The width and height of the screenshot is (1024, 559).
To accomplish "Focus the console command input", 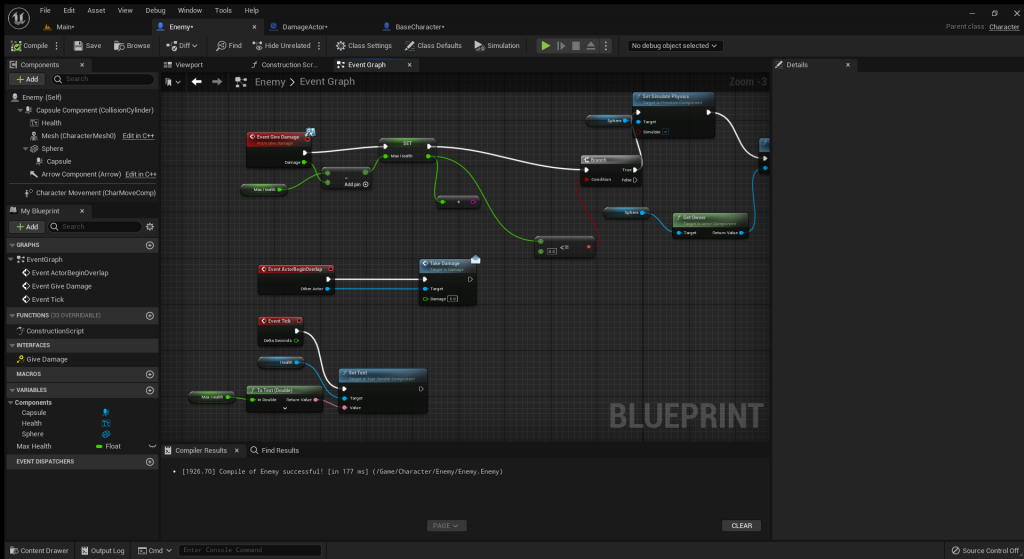I will (x=250, y=551).
